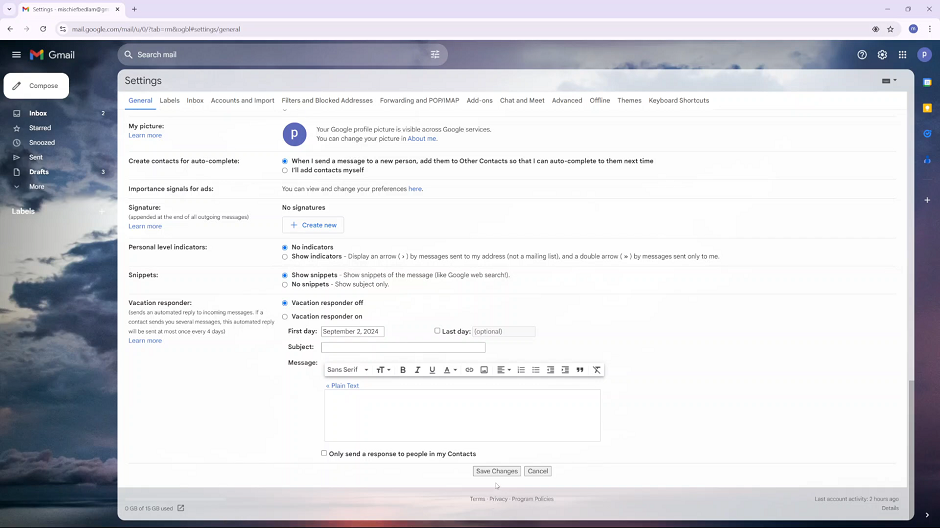Image resolution: width=940 pixels, height=528 pixels.
Task: Click the Compose button
Action: point(36,86)
